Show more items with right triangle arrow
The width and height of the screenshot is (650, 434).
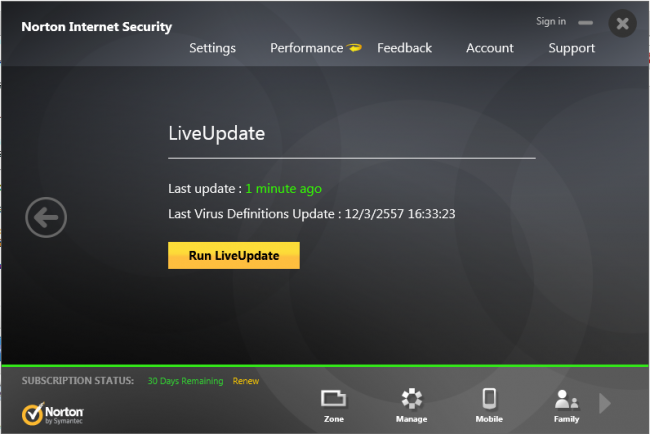coord(605,403)
